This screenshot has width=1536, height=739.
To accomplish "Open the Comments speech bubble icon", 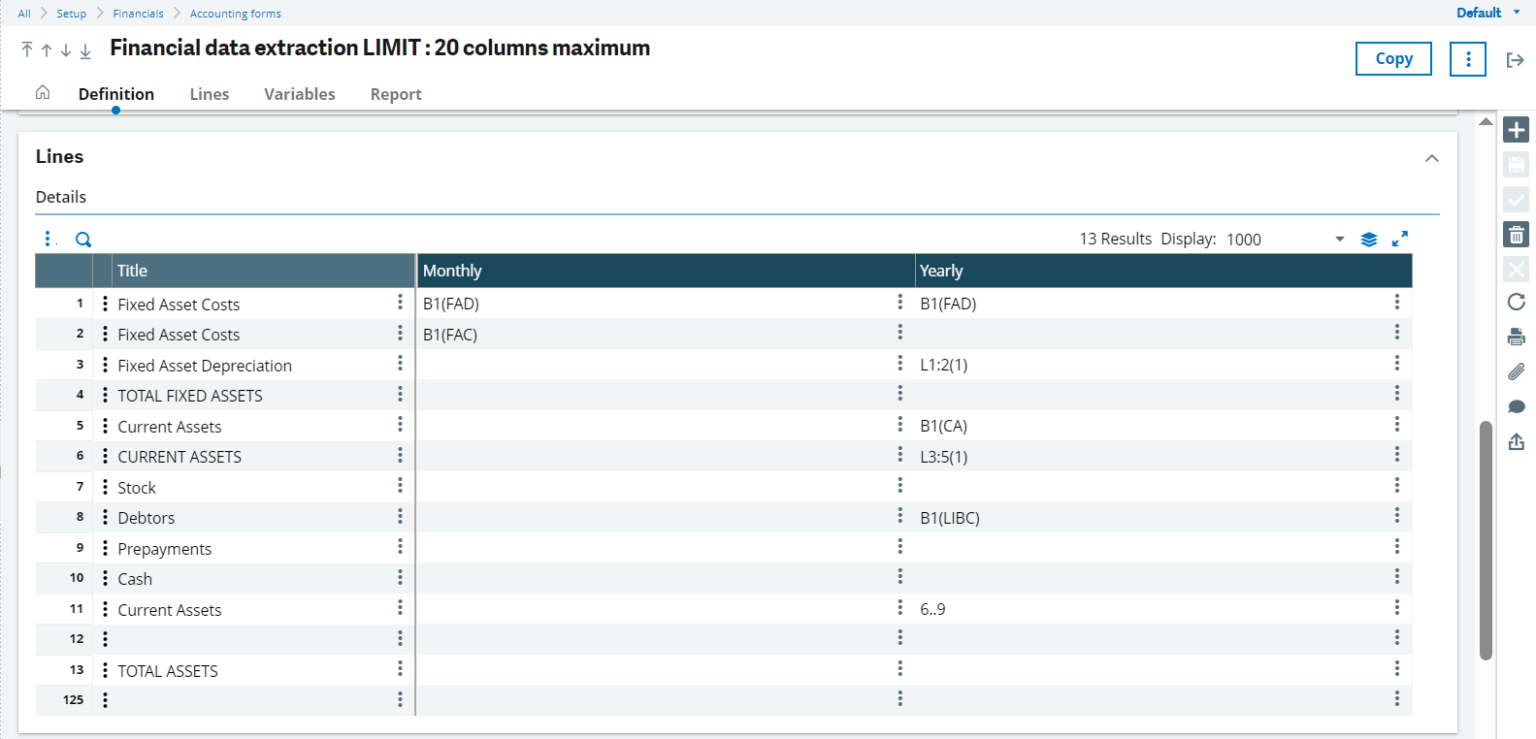I will pos(1516,407).
